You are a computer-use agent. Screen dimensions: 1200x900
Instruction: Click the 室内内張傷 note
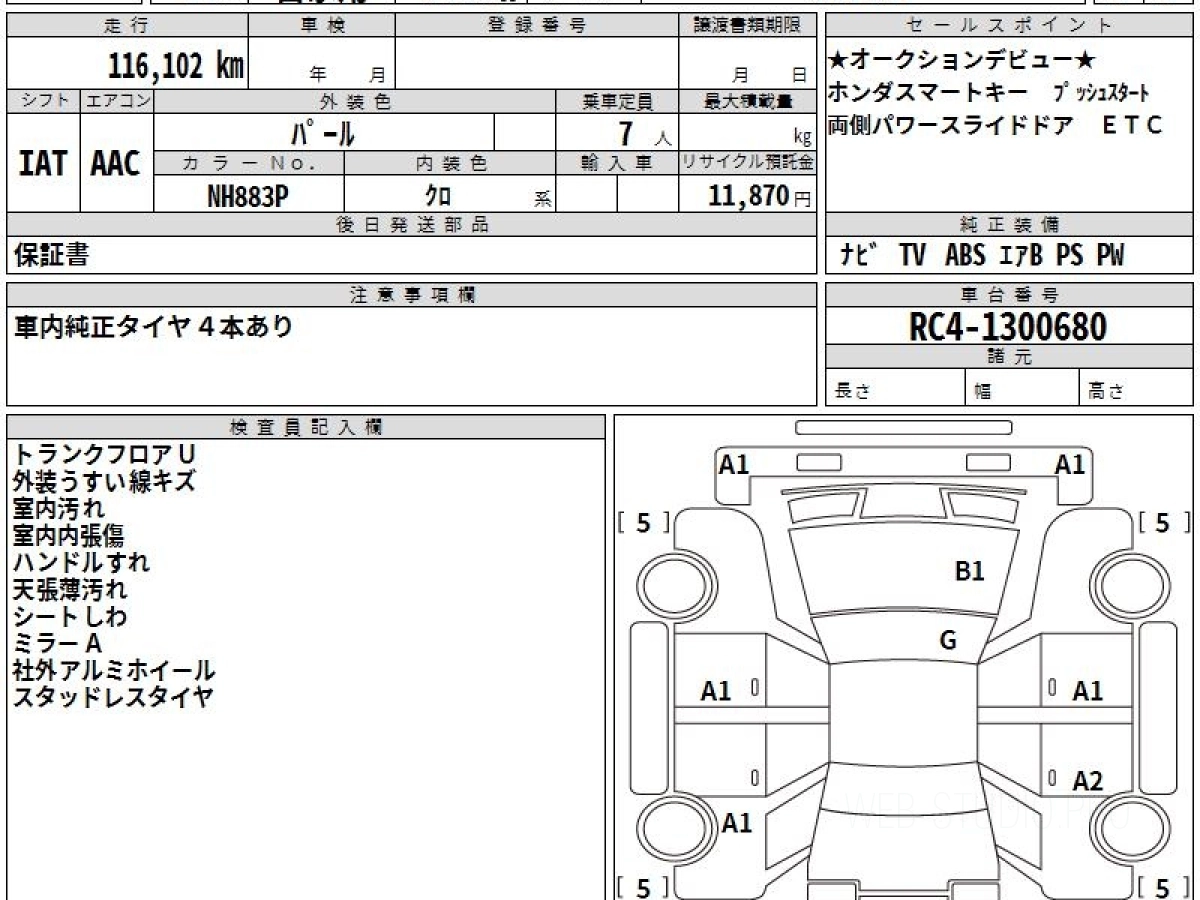click(x=68, y=536)
